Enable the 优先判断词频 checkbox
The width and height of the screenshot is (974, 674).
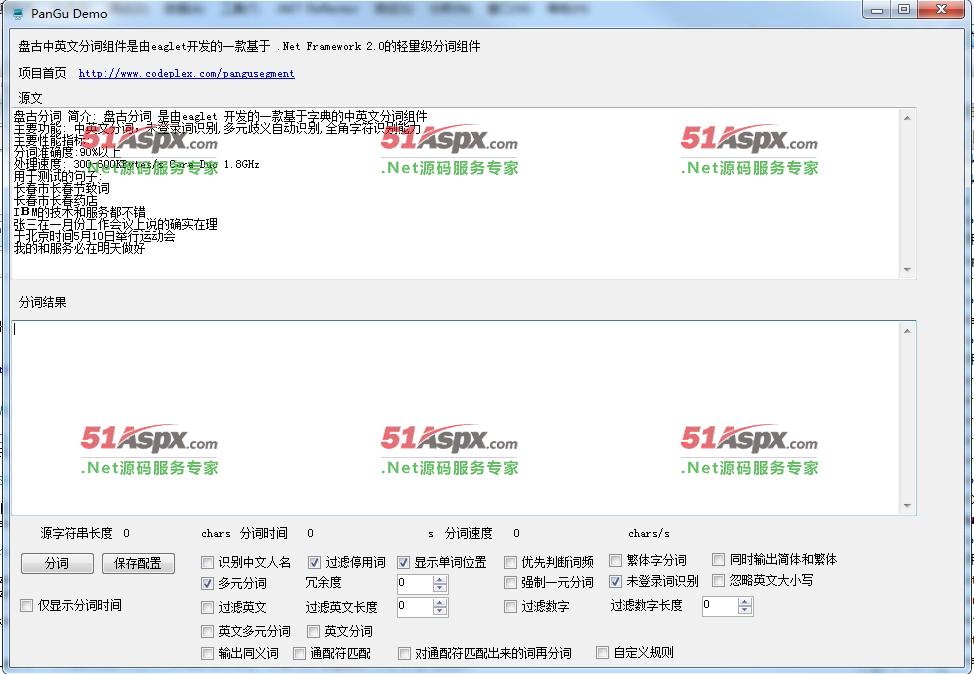click(511, 563)
